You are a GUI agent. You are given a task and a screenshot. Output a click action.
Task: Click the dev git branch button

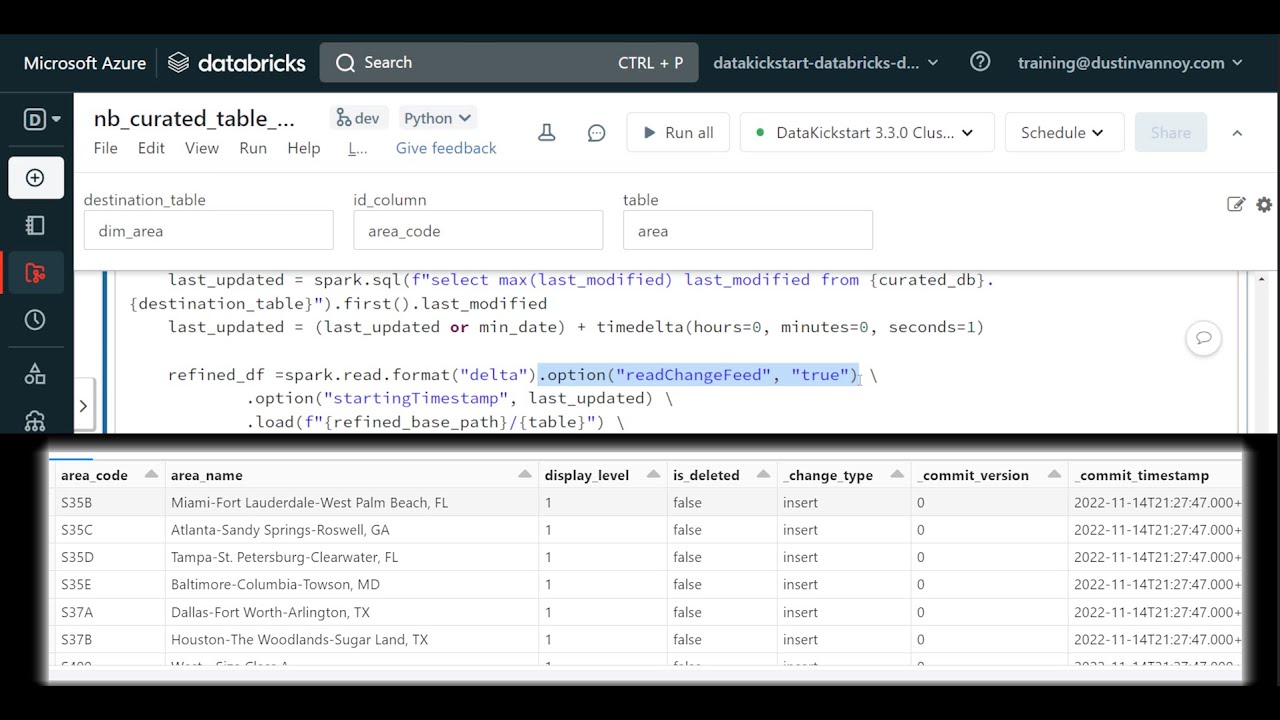click(x=357, y=118)
